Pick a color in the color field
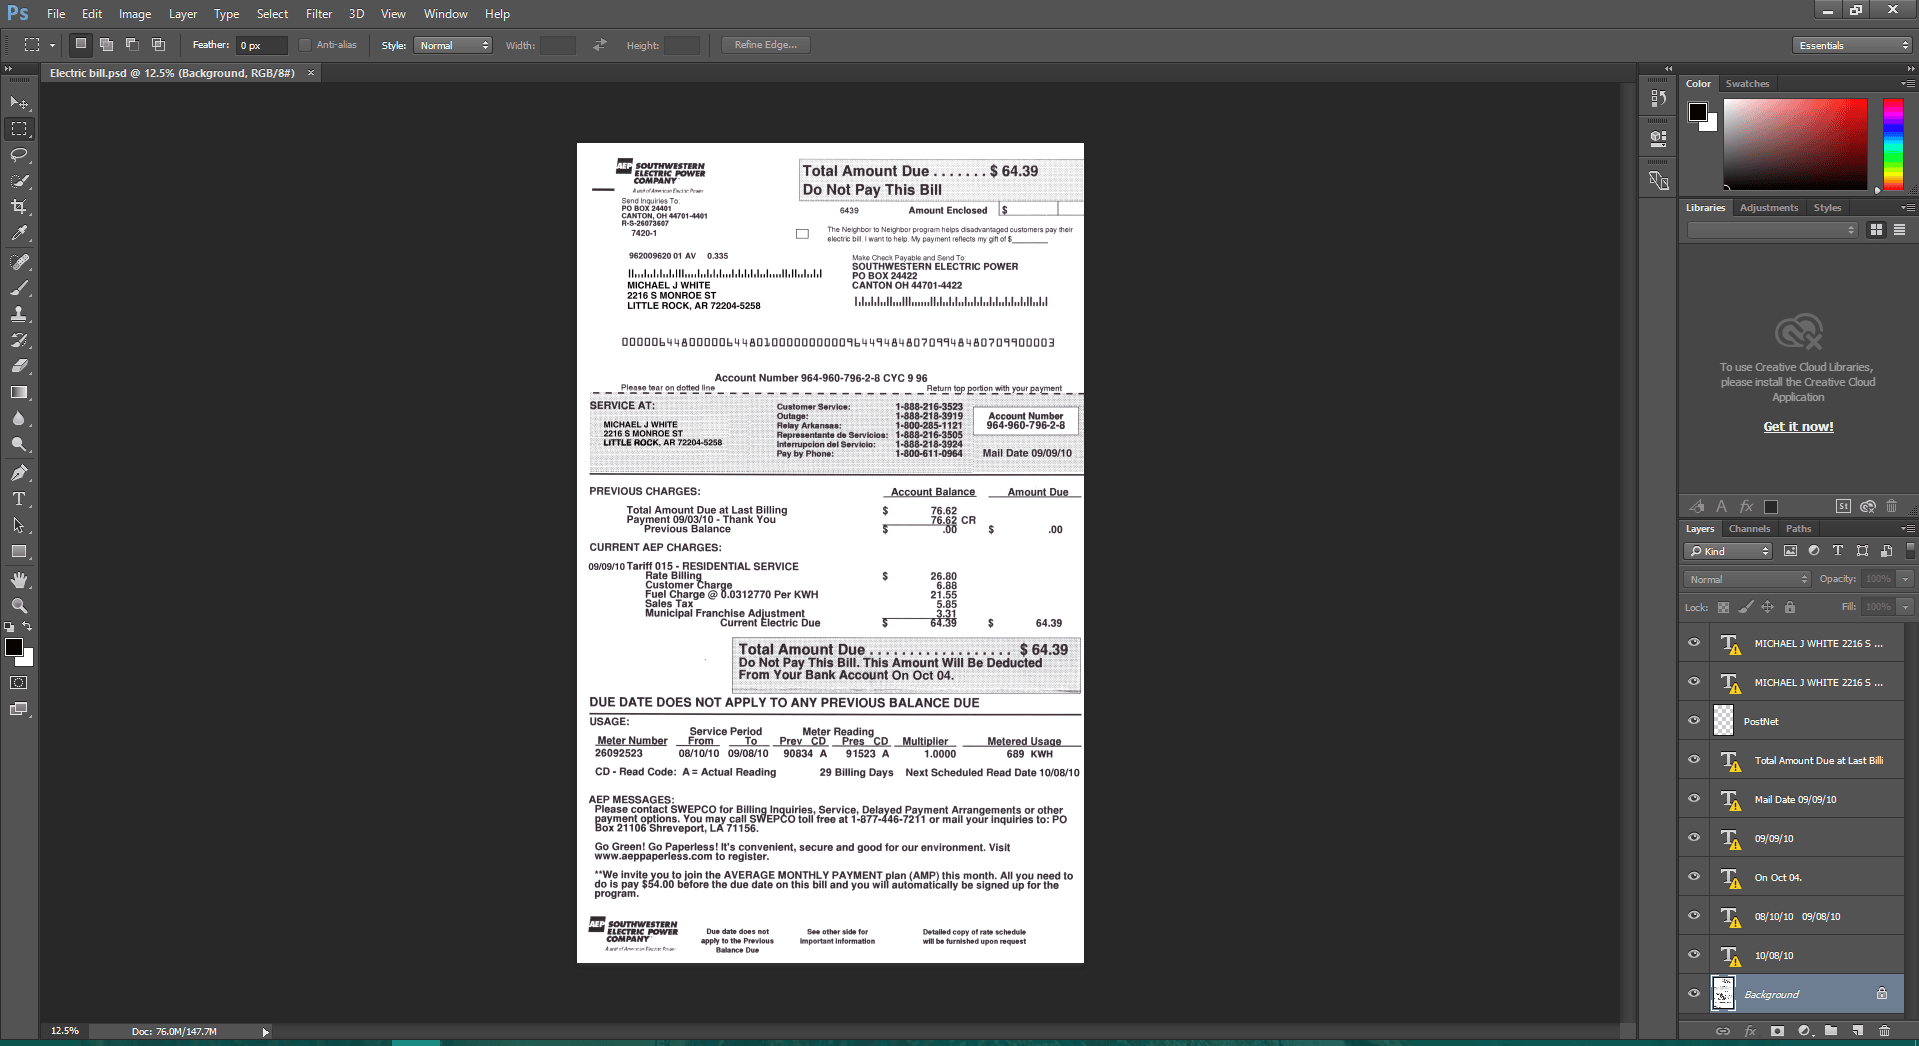 (x=1795, y=144)
